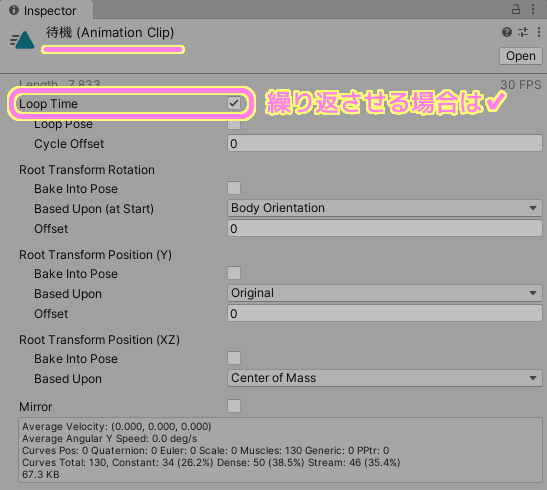Select the Inspector tab
Image resolution: width=547 pixels, height=490 pixels.
46,10
